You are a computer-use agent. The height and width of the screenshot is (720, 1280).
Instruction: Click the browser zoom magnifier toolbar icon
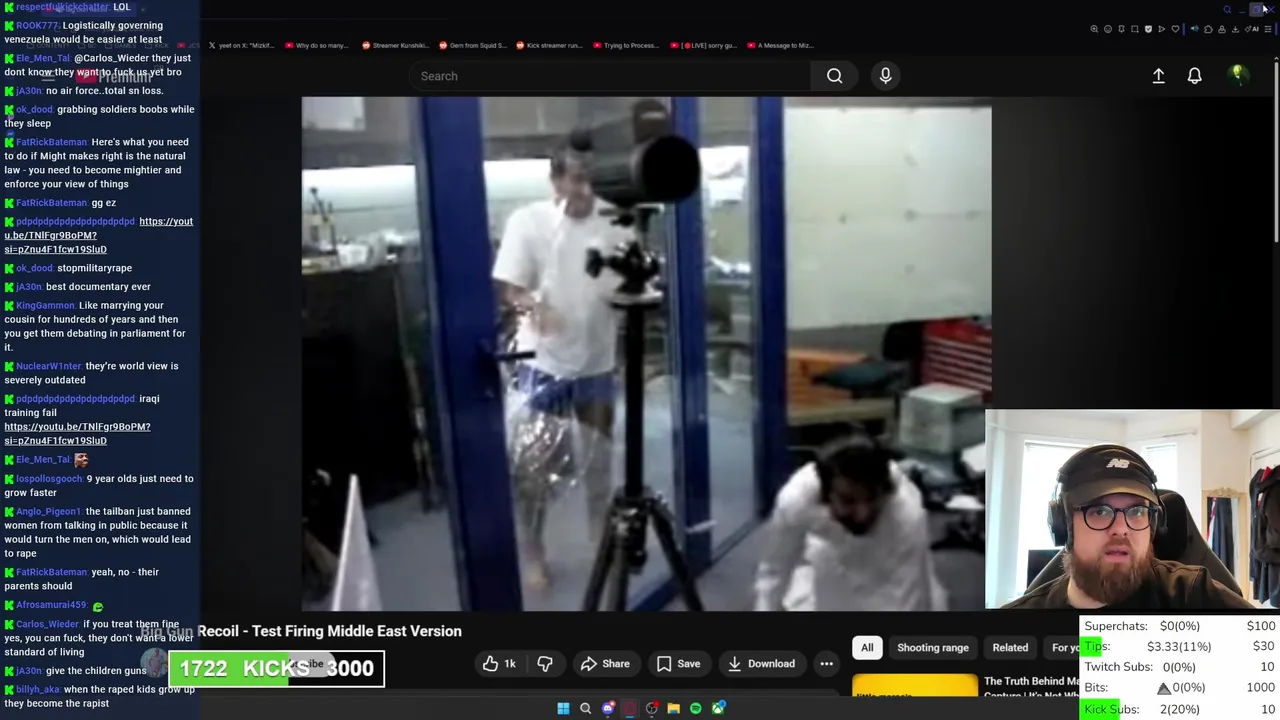click(1094, 29)
